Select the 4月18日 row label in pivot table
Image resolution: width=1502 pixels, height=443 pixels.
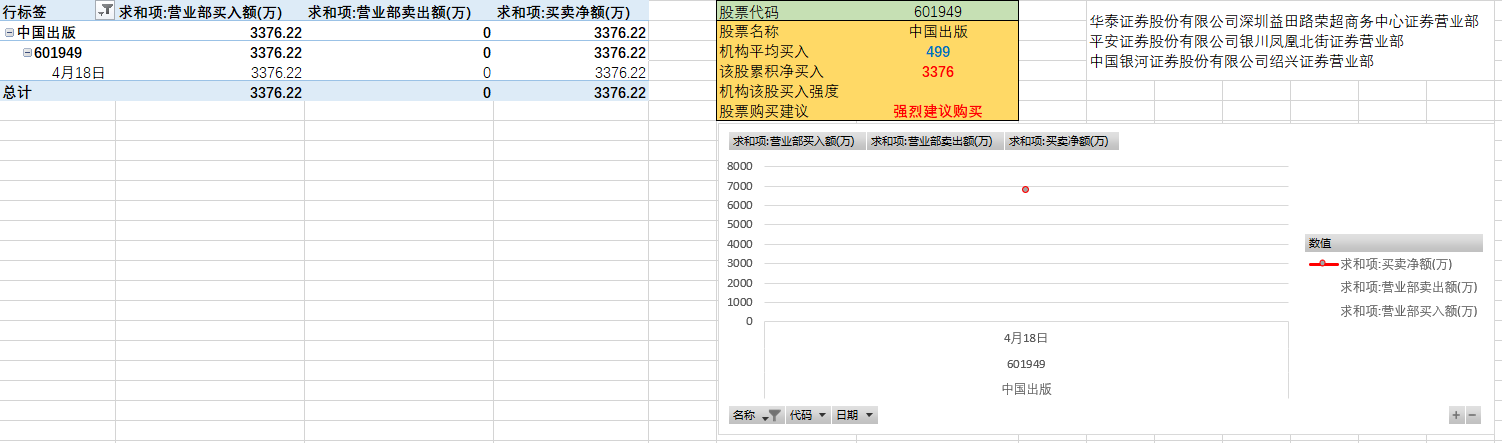tap(78, 72)
